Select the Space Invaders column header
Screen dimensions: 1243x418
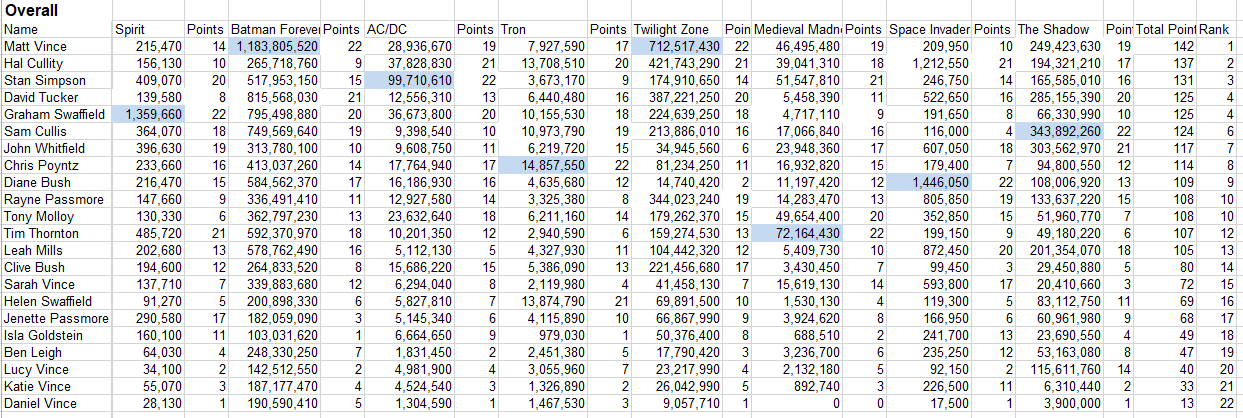tap(929, 30)
